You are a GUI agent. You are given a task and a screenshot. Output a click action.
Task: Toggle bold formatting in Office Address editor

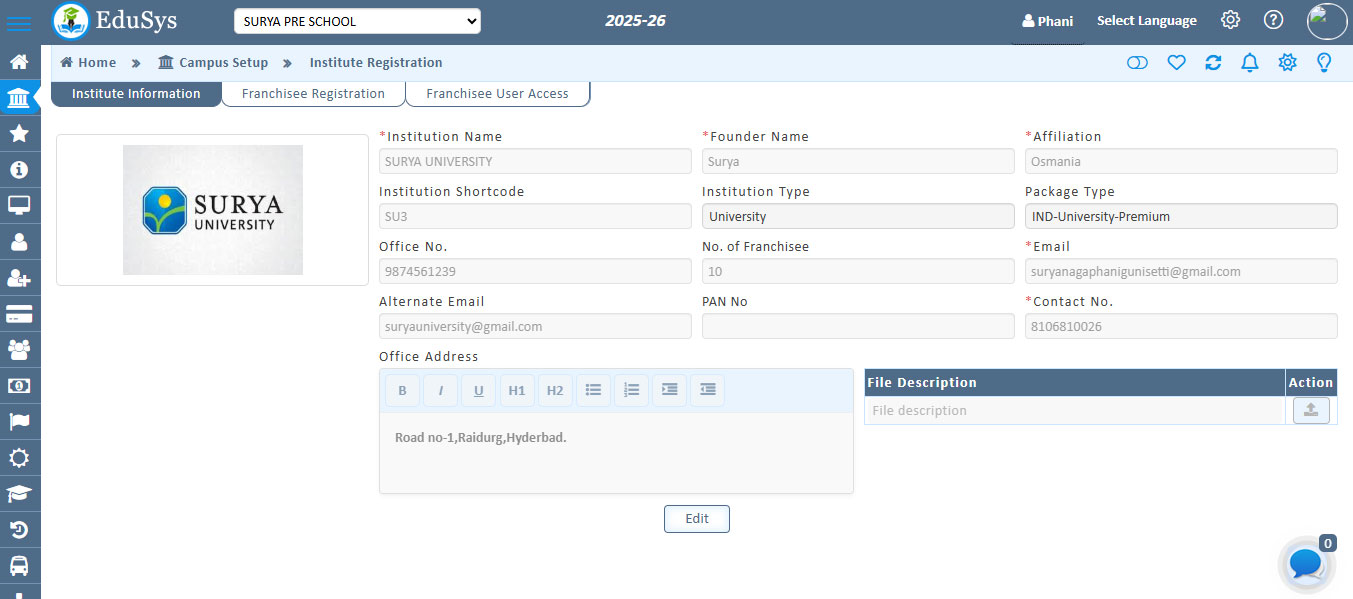pos(402,390)
